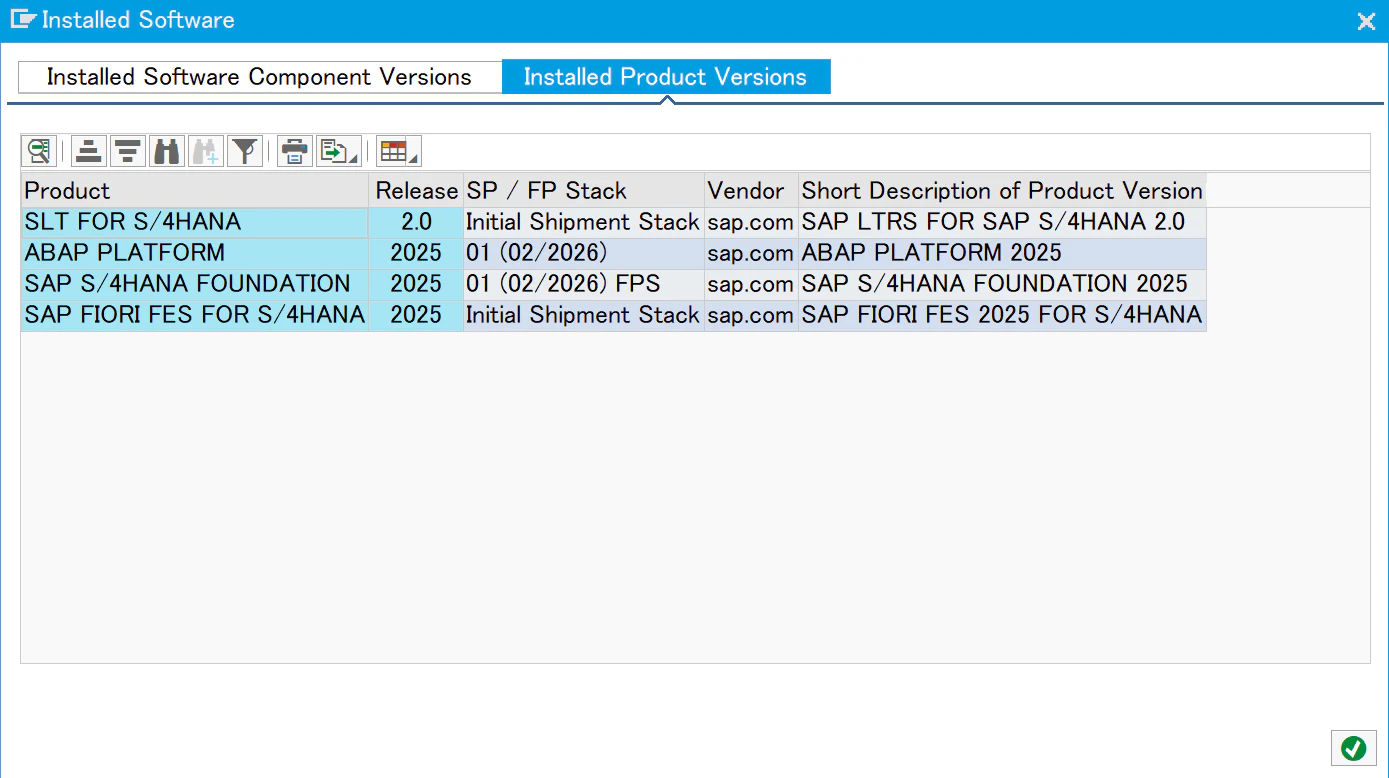Open the Export dropdown in the toolbar
Screen dimensions: 1389x778
[x=339, y=152]
